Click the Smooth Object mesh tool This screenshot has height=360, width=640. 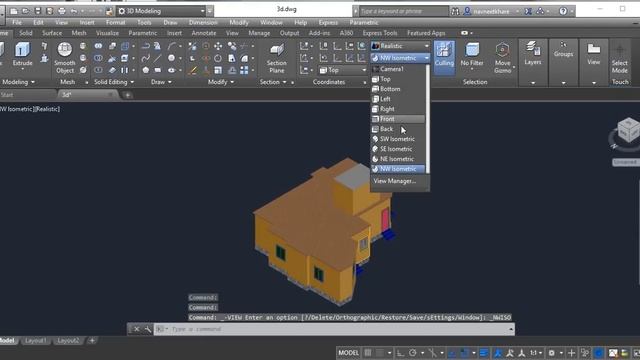tap(64, 58)
